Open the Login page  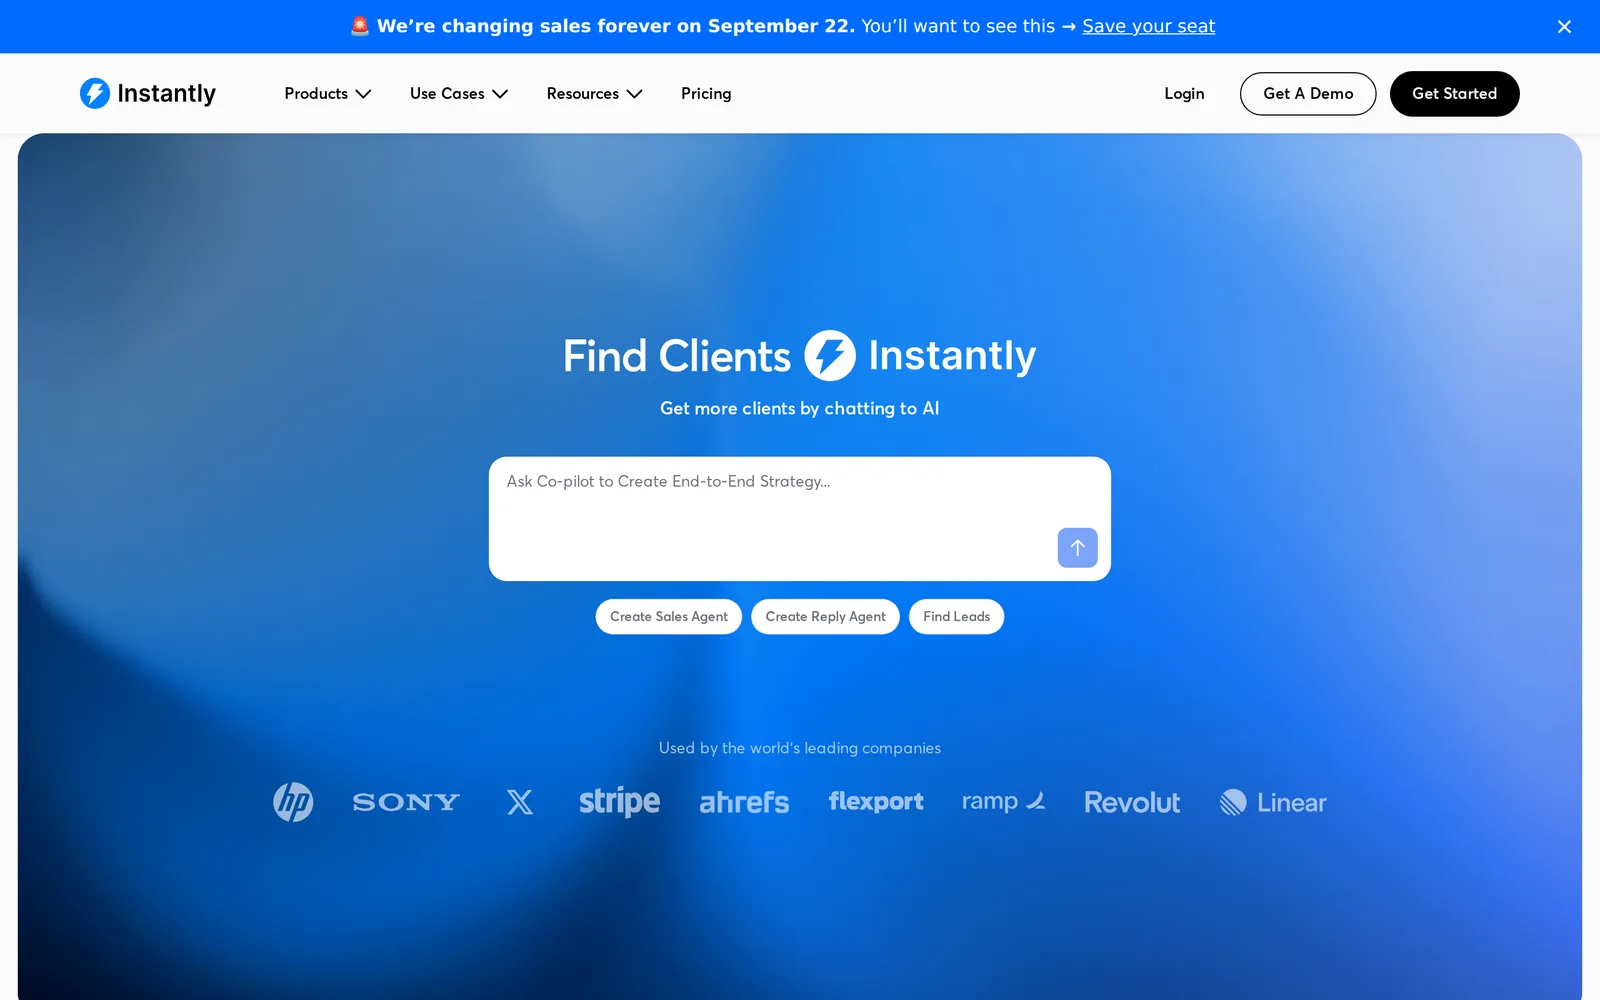pyautogui.click(x=1184, y=94)
